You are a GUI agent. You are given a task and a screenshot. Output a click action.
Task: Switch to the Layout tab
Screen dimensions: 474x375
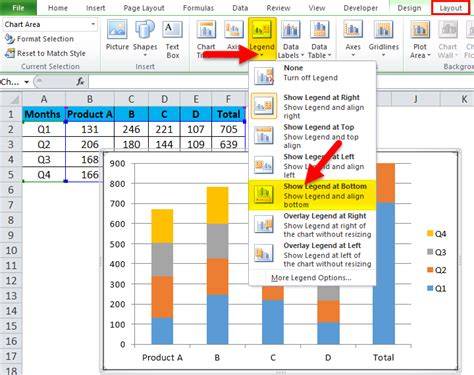[451, 8]
